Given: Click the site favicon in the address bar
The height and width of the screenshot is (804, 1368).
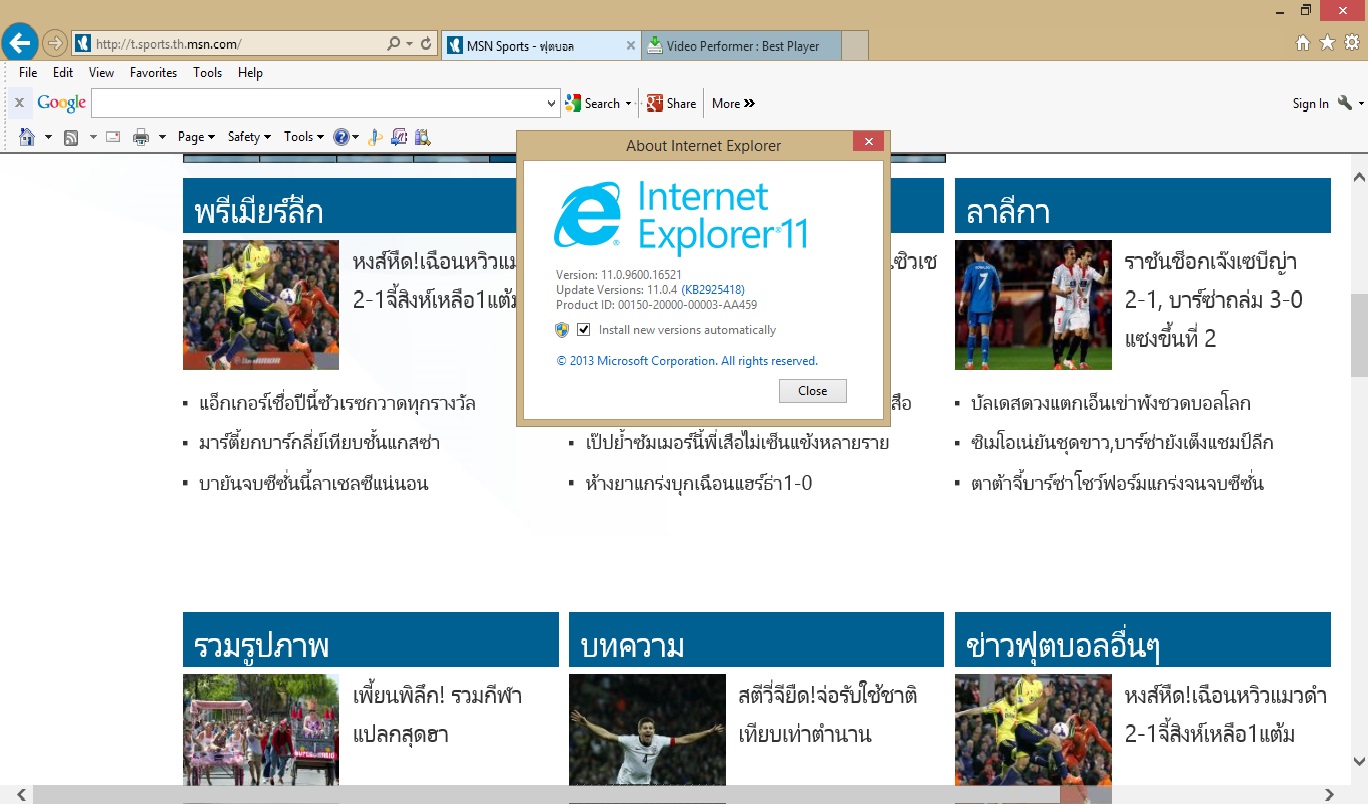Looking at the screenshot, I should [83, 44].
